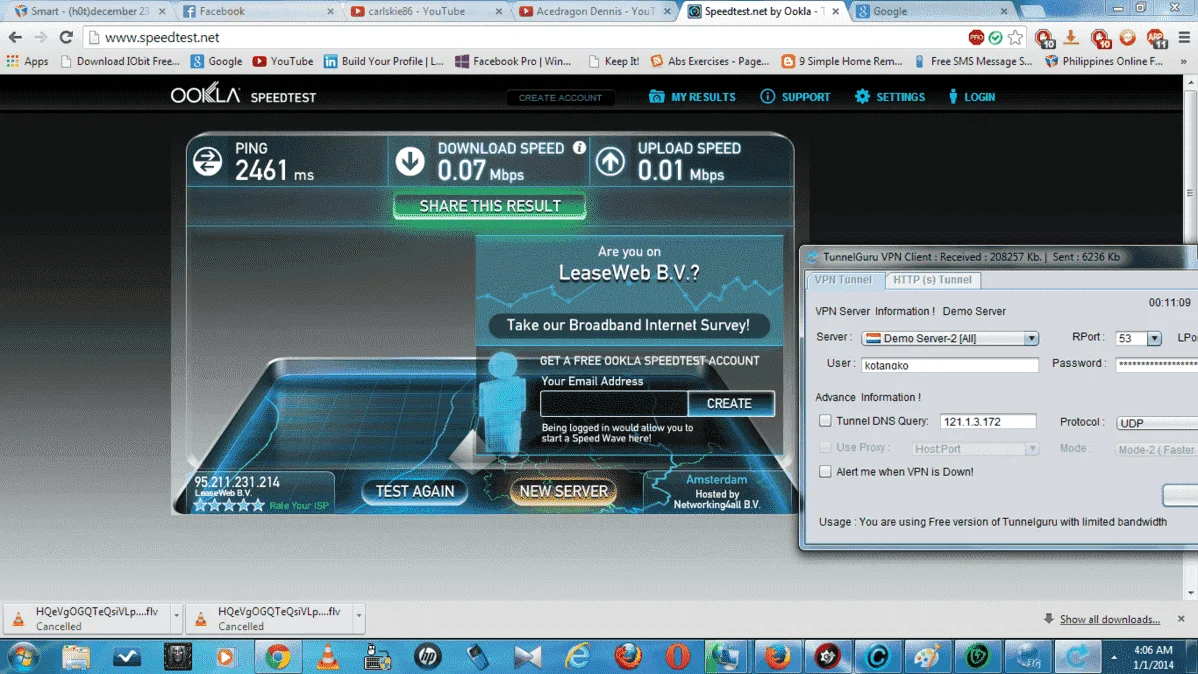Click the NEW SERVER button
Image resolution: width=1198 pixels, height=674 pixels.
tap(564, 491)
